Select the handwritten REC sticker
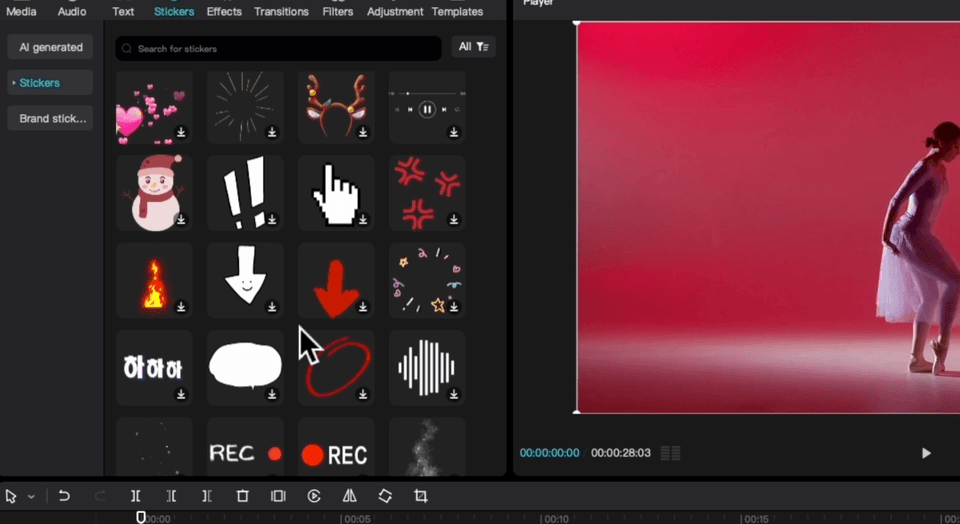Image resolution: width=960 pixels, height=524 pixels. point(245,447)
